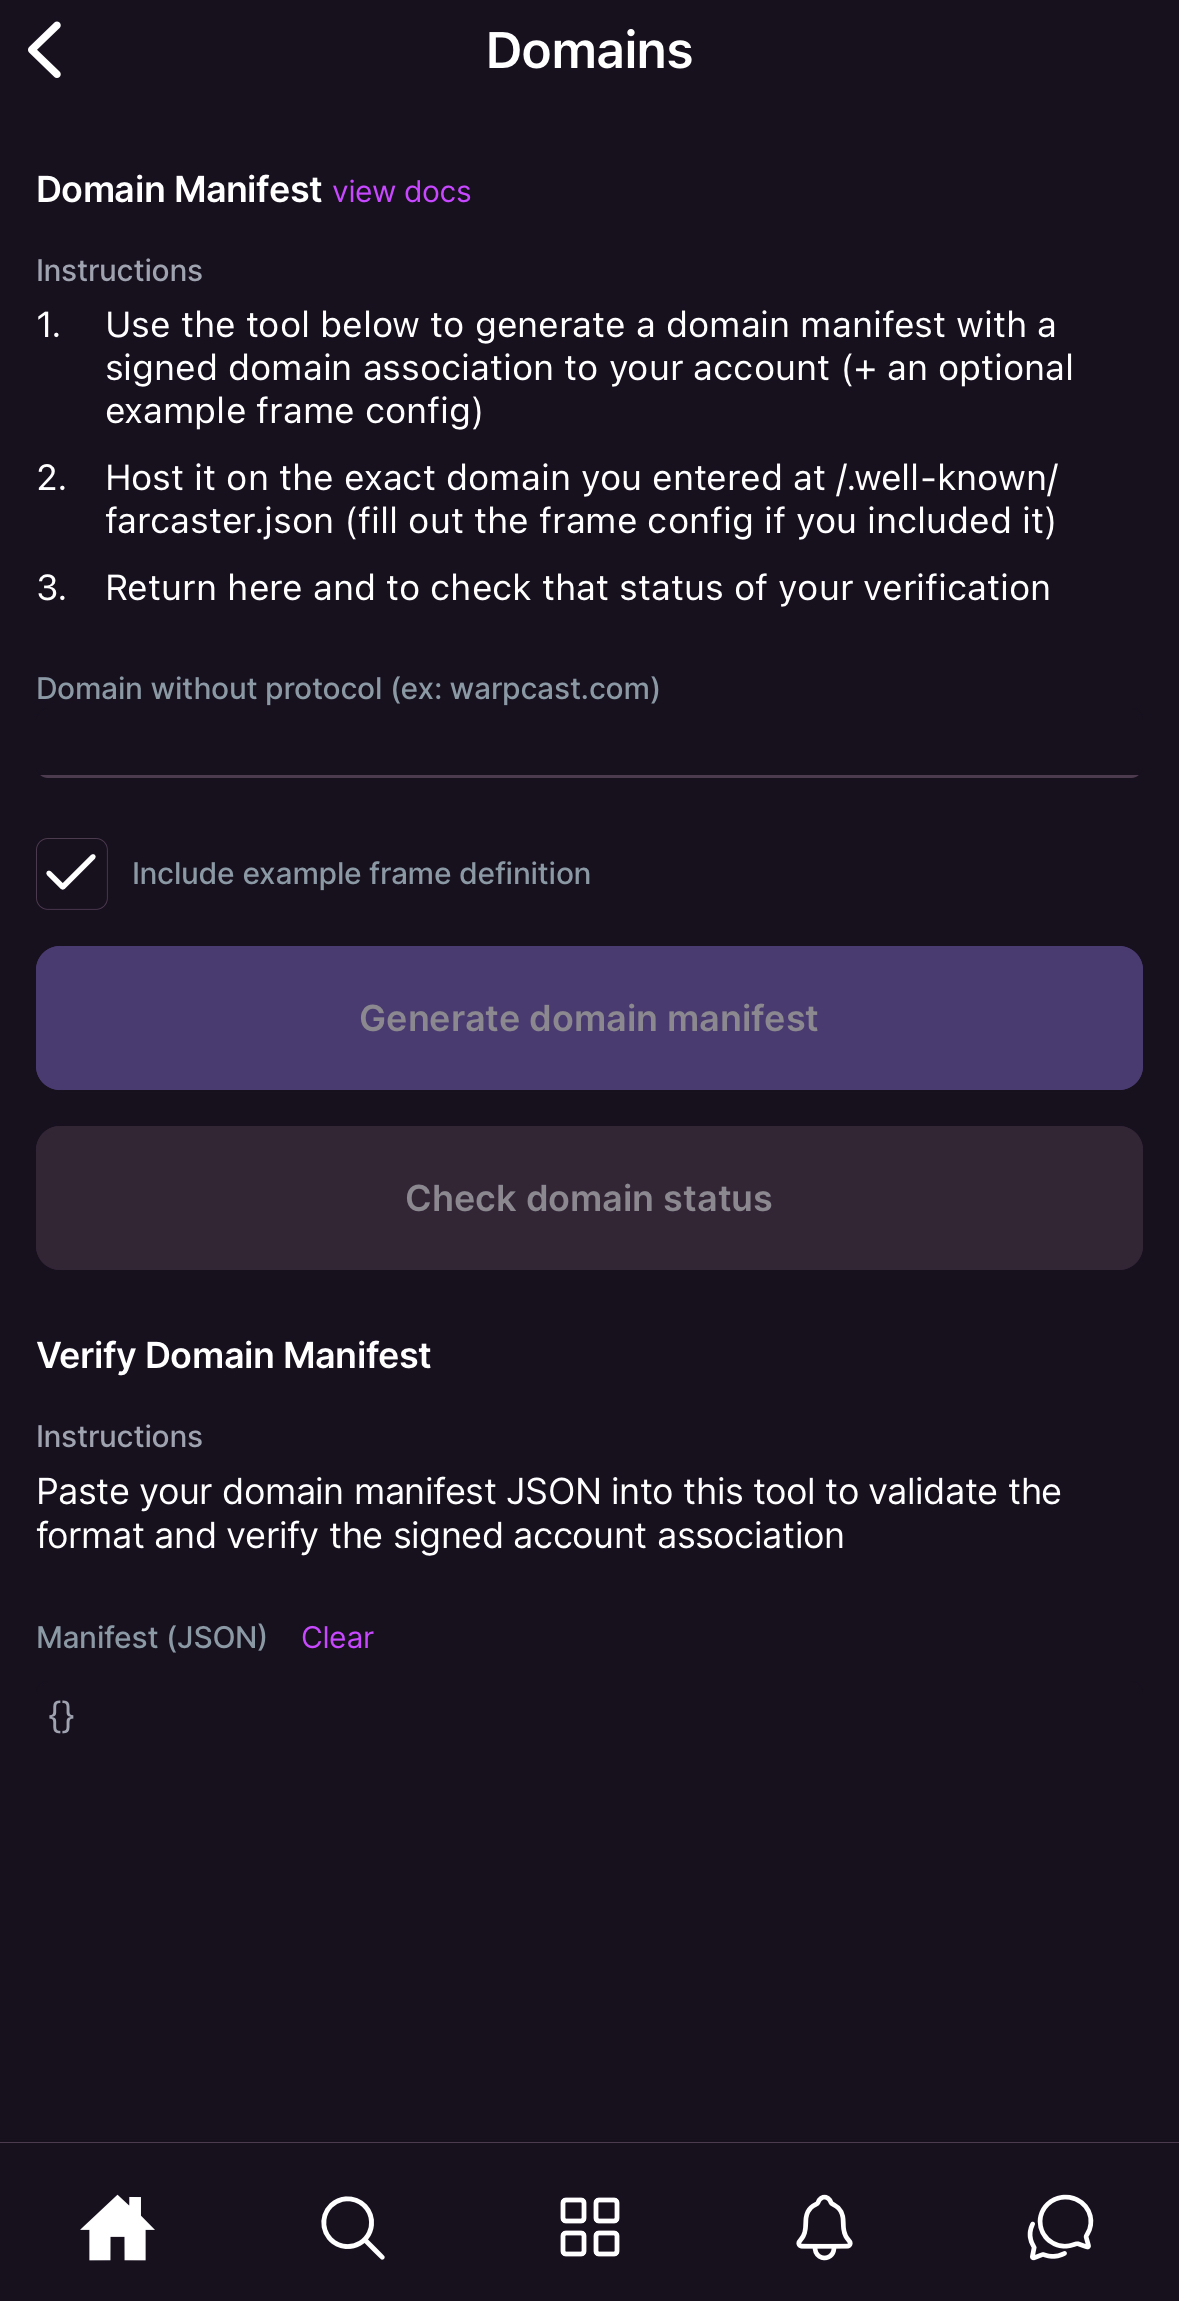Open direct messages chat bubble icon
The image size is (1179, 2301).
[1061, 2227]
